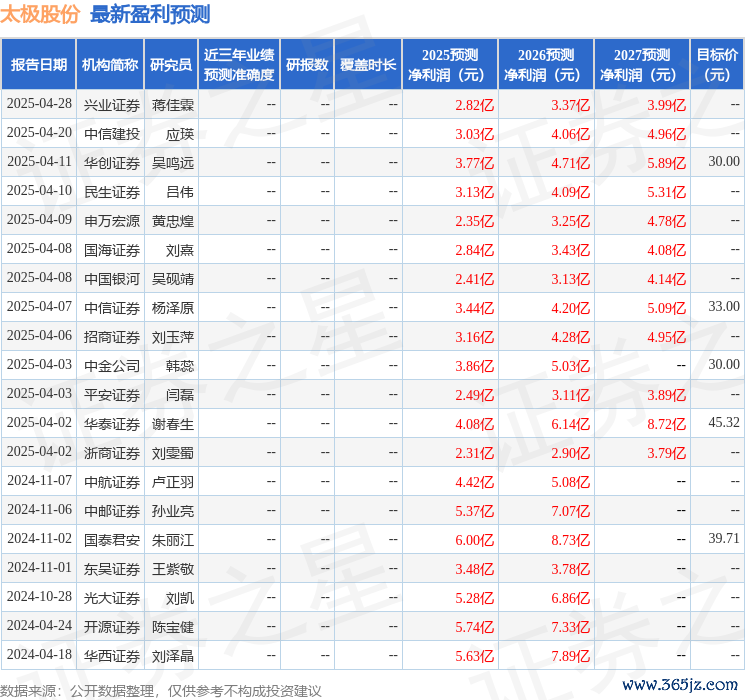Select the 光大证券 institution cell
The image size is (745, 700).
pos(112,598)
